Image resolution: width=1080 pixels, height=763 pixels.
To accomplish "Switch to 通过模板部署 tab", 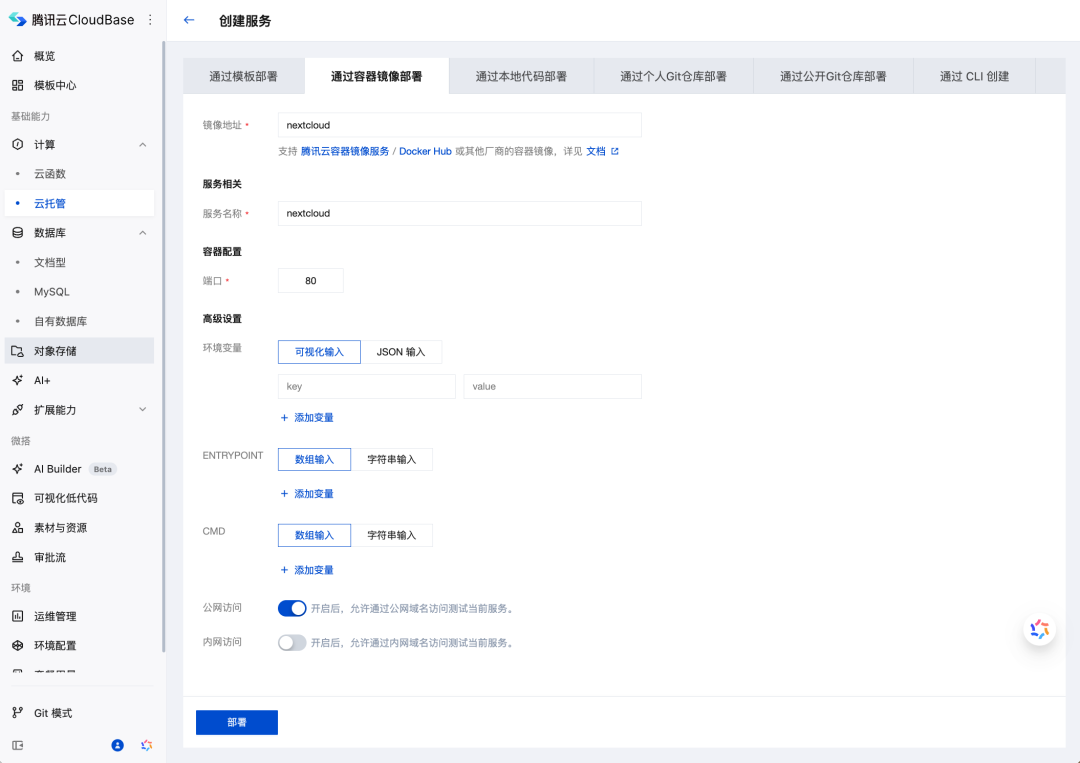I will (242, 75).
